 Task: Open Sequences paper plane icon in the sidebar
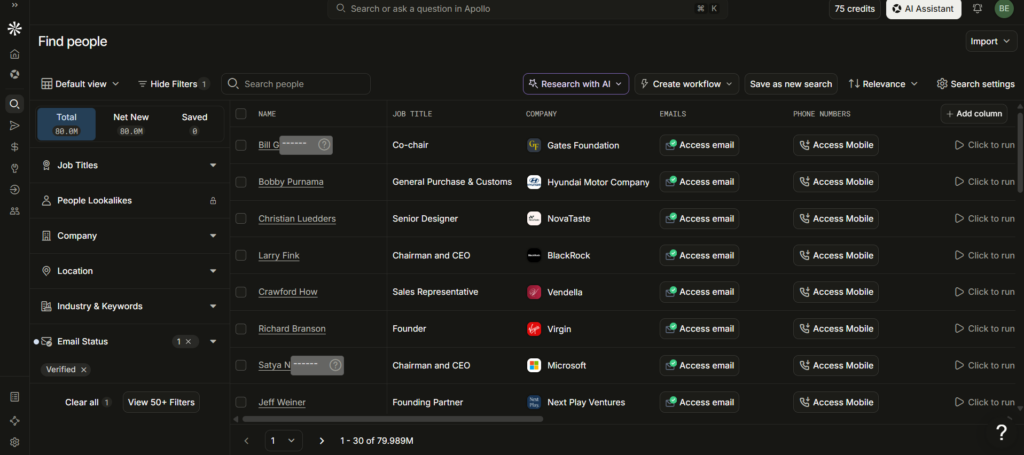[14, 125]
